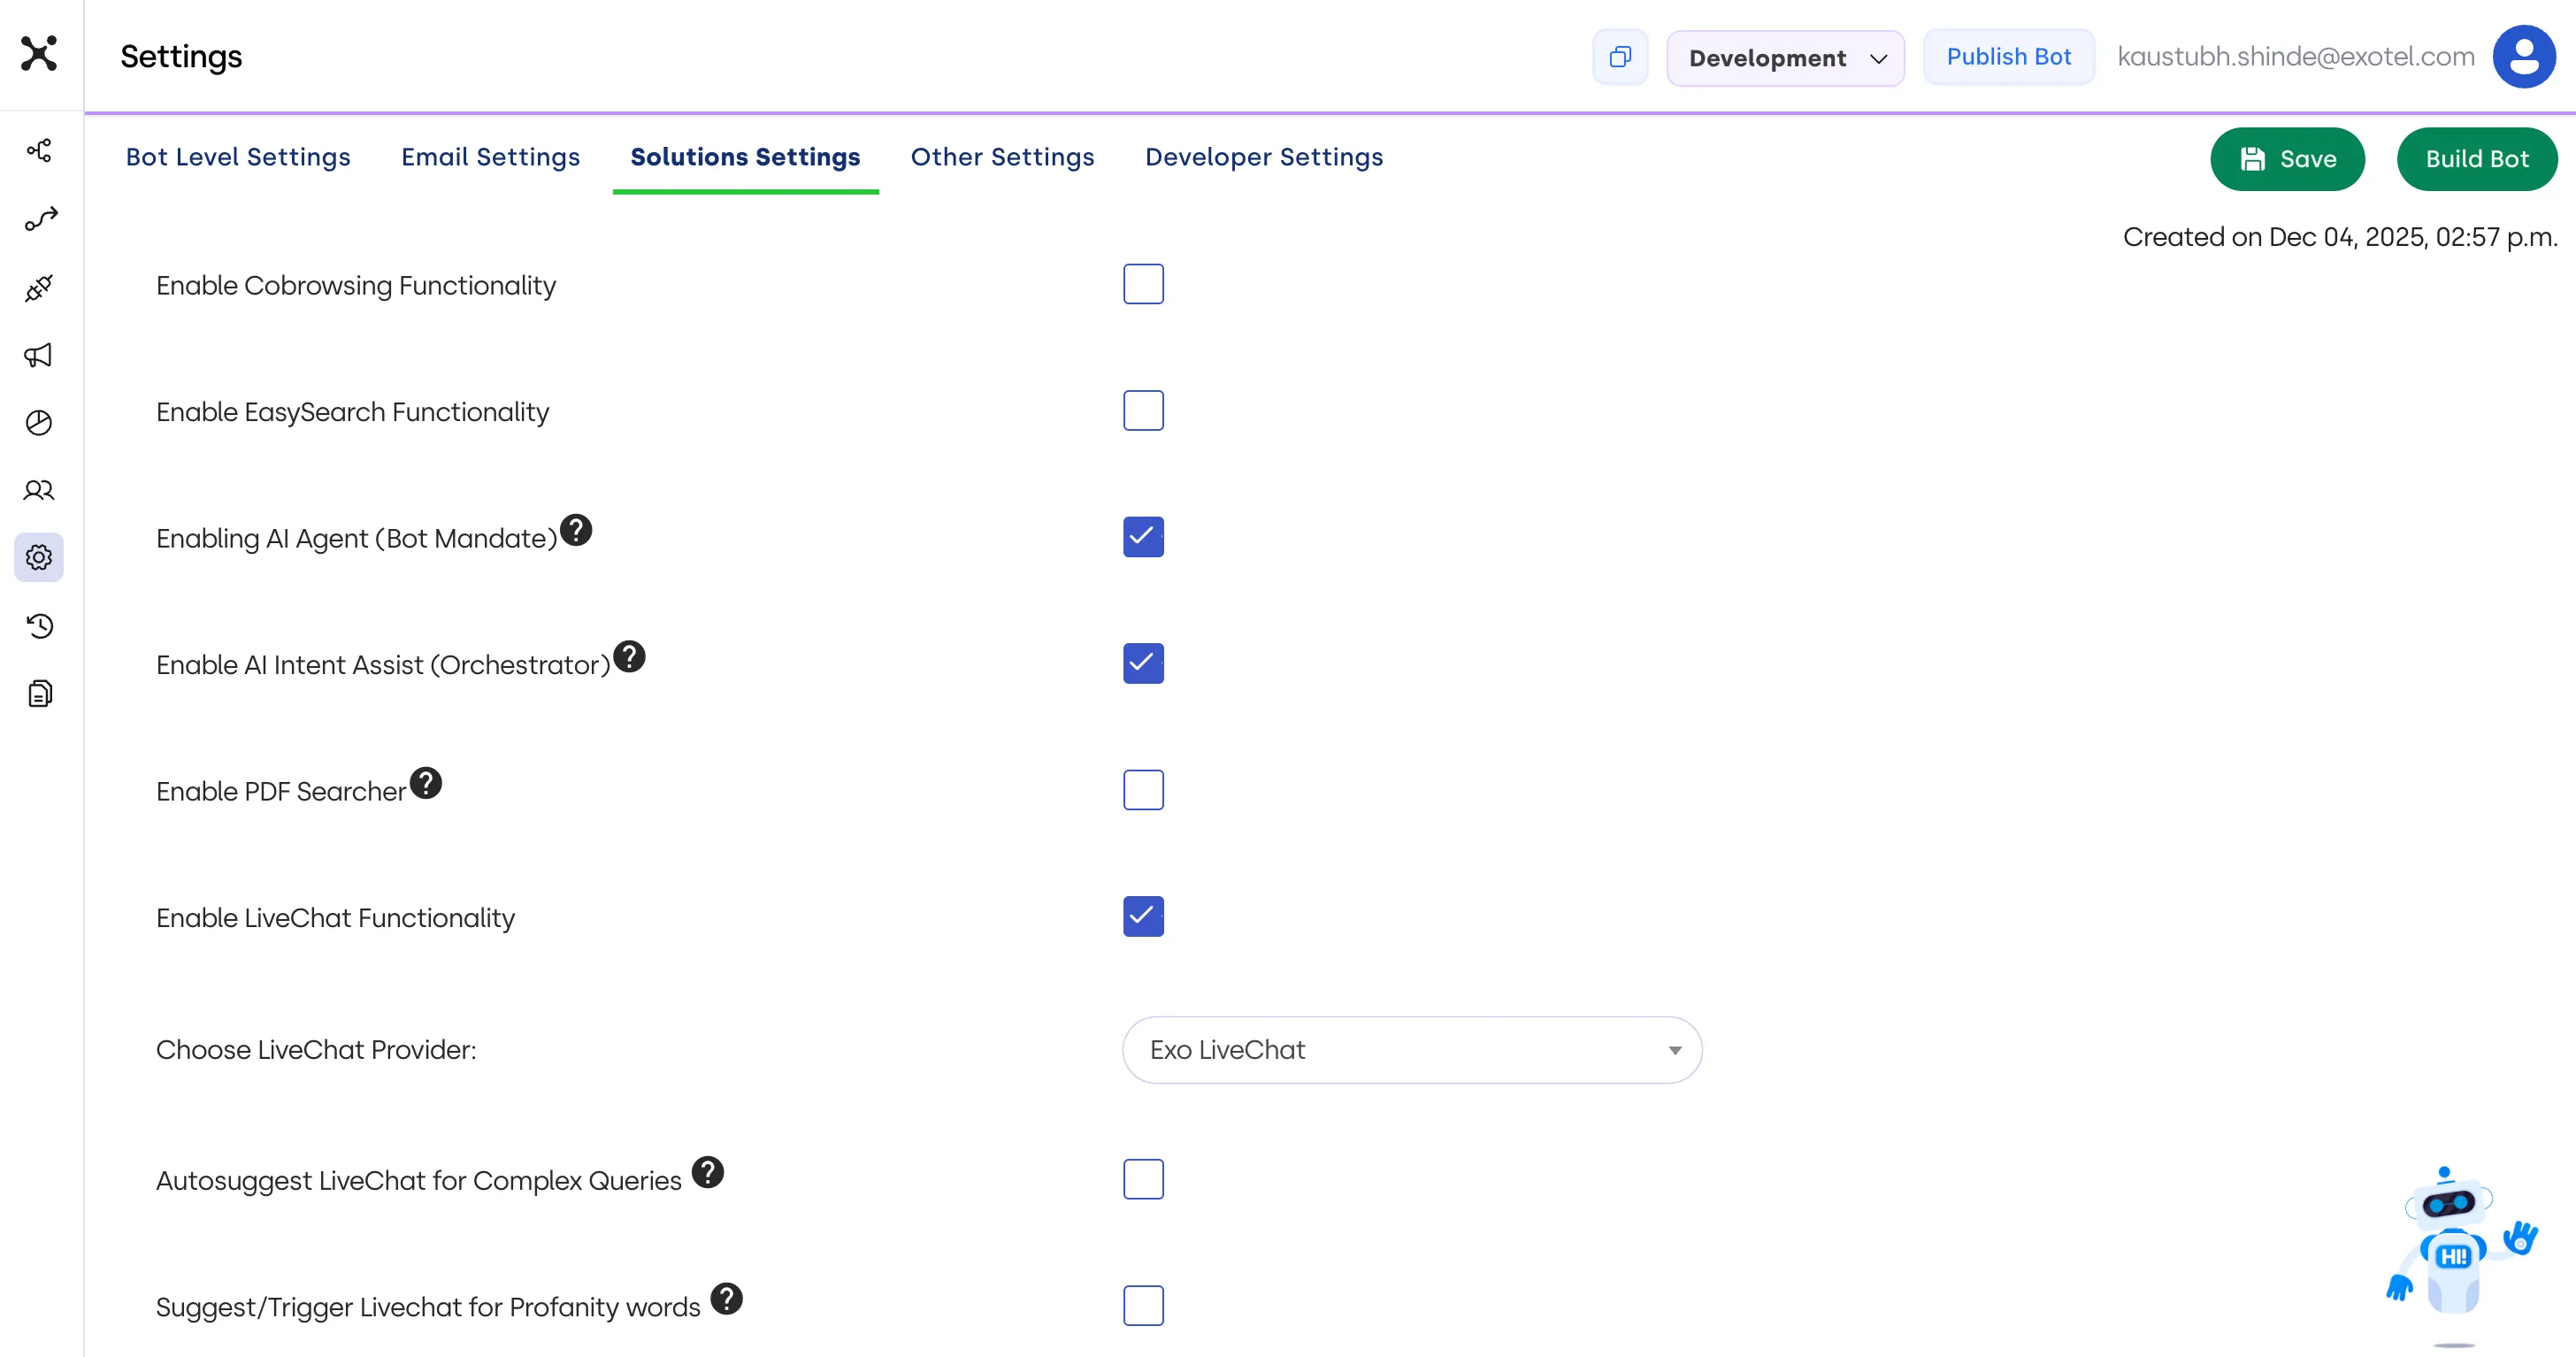Image resolution: width=2576 pixels, height=1357 pixels.
Task: Open the user profile avatar menu
Action: point(2524,57)
